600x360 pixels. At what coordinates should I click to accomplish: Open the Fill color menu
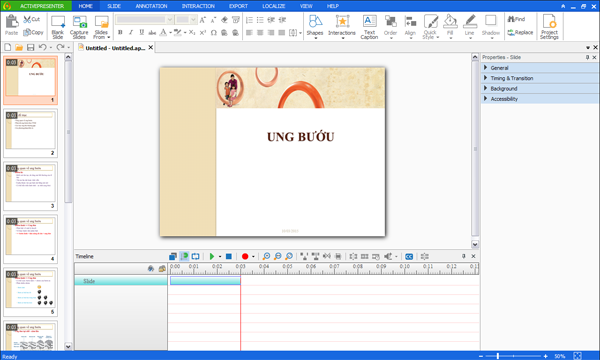pos(450,27)
